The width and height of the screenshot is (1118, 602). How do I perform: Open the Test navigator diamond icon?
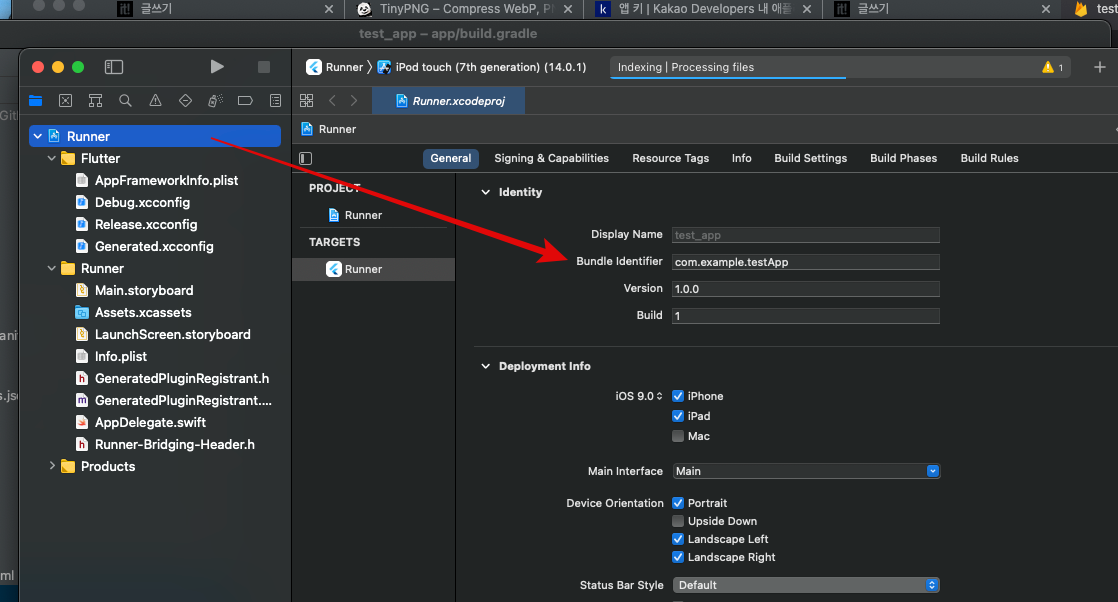[185, 101]
